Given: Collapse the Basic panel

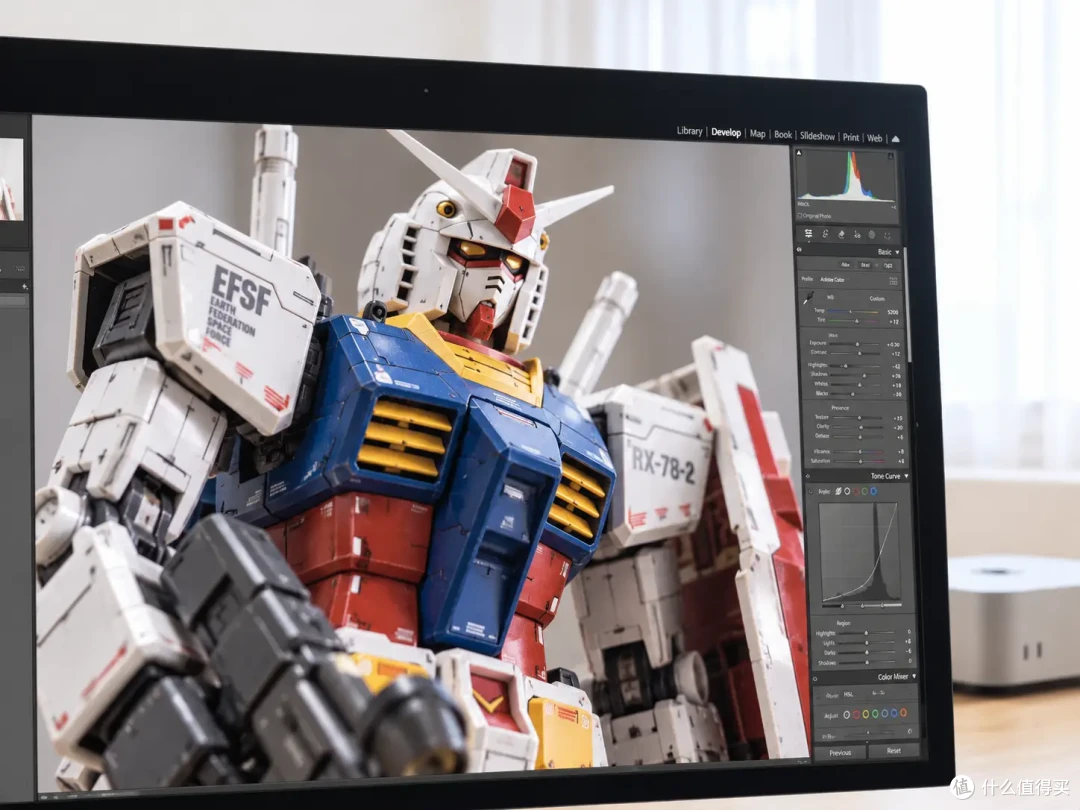Looking at the screenshot, I should pos(897,253).
